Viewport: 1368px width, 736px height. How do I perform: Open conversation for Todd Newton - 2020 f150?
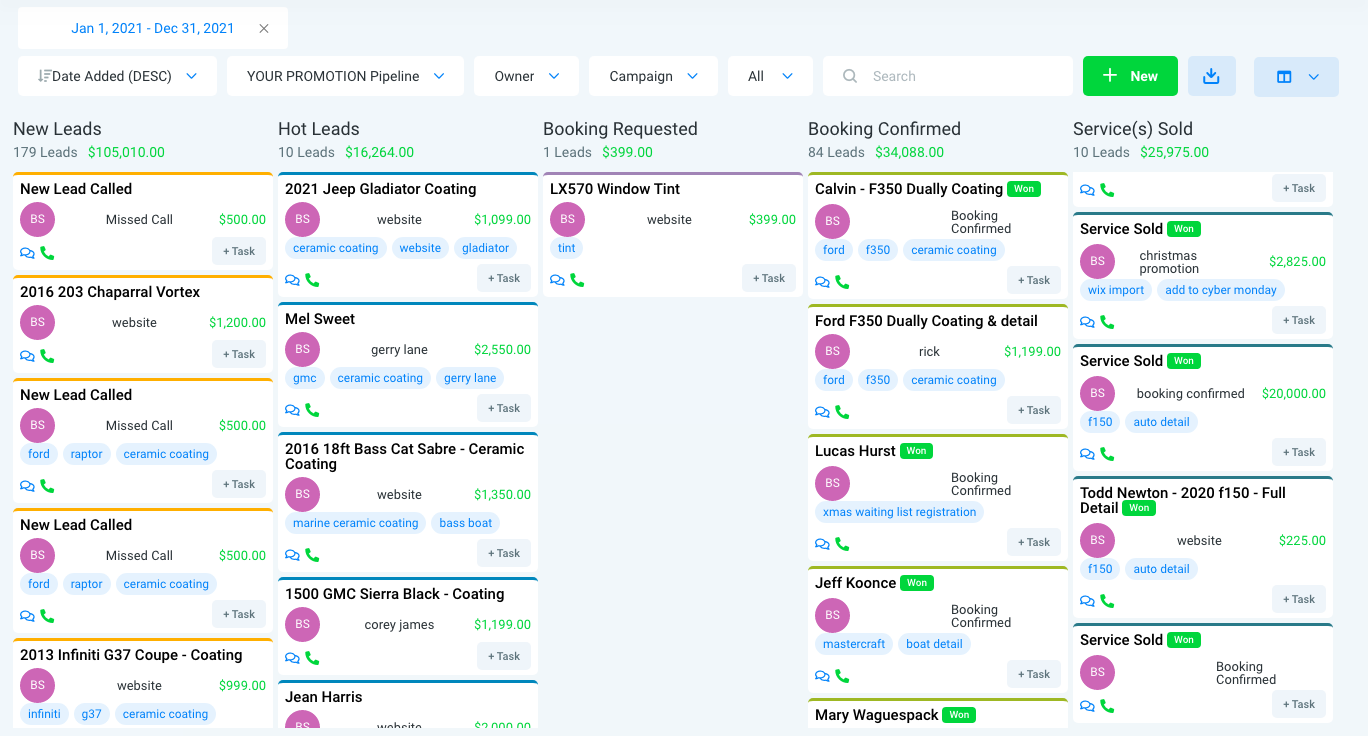point(1087,601)
